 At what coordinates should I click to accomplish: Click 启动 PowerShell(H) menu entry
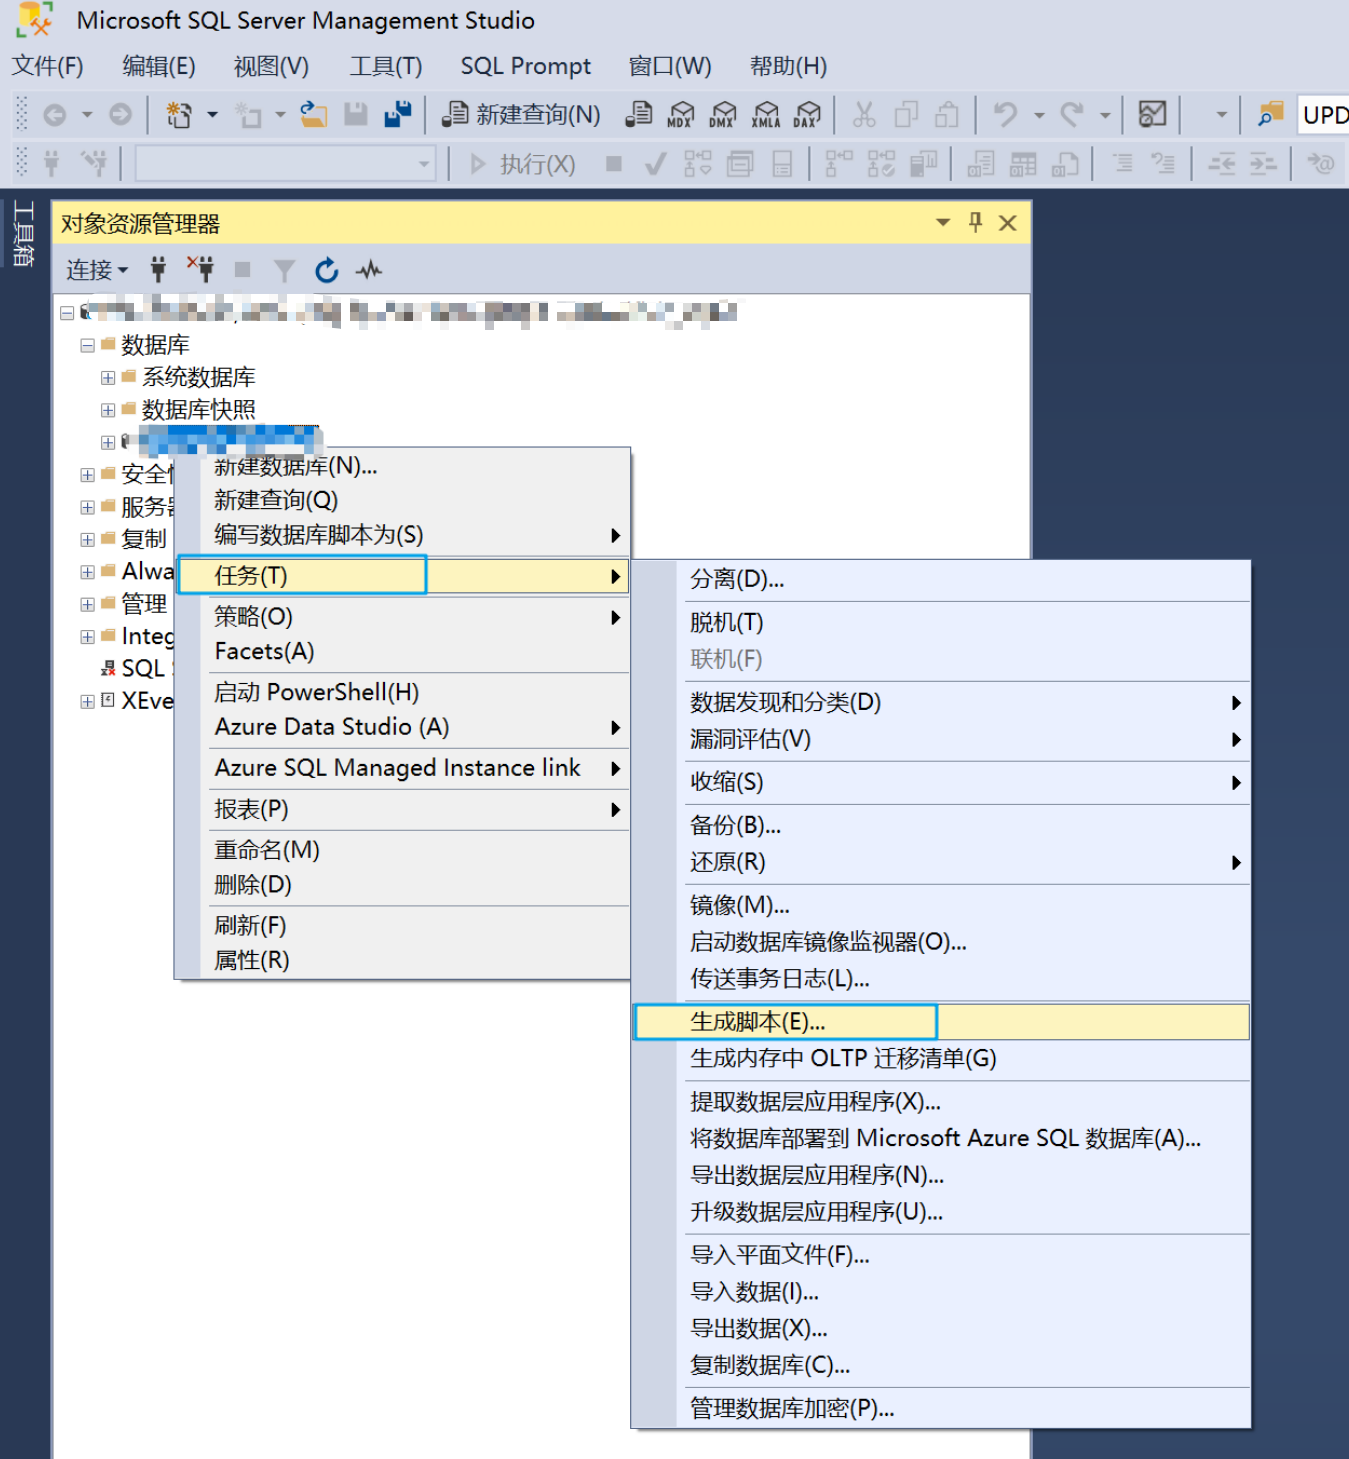[x=402, y=692]
